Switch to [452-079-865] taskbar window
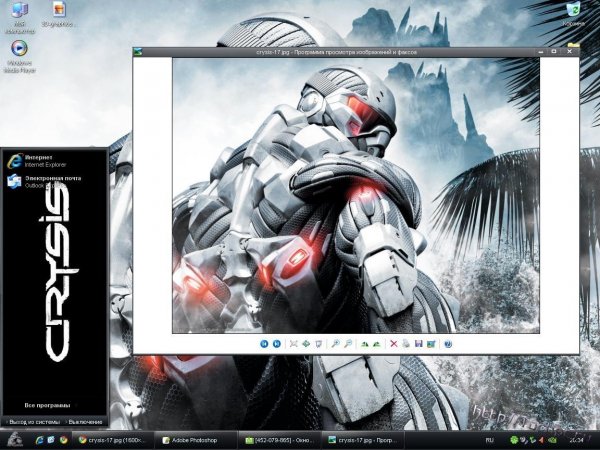600x450 pixels. coord(279,440)
